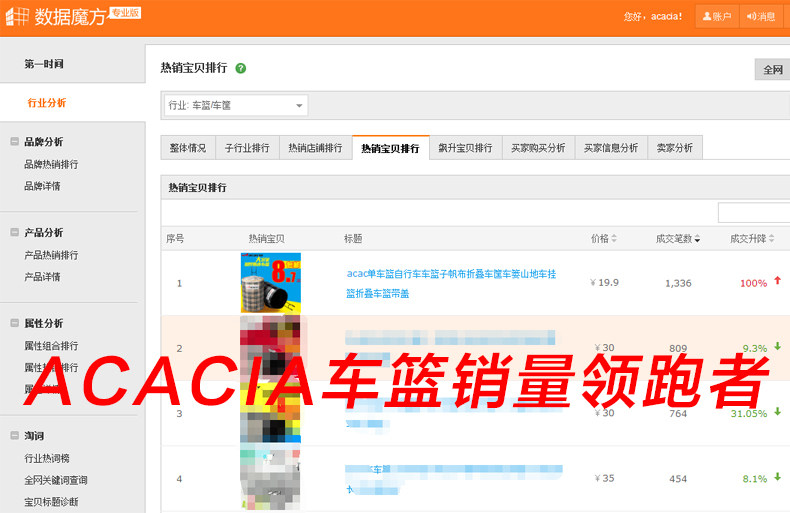Open 属性组合排行 link

(51, 346)
